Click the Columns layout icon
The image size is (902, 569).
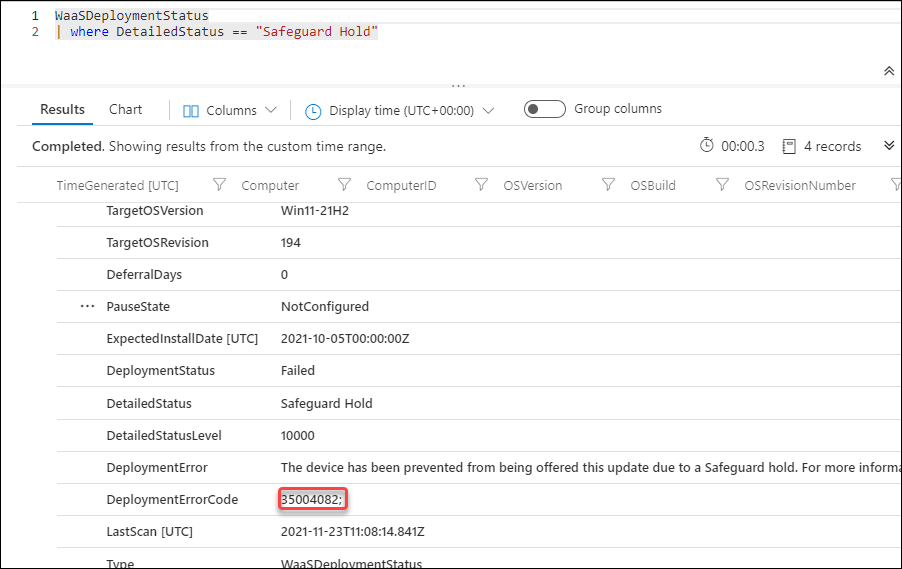[190, 110]
